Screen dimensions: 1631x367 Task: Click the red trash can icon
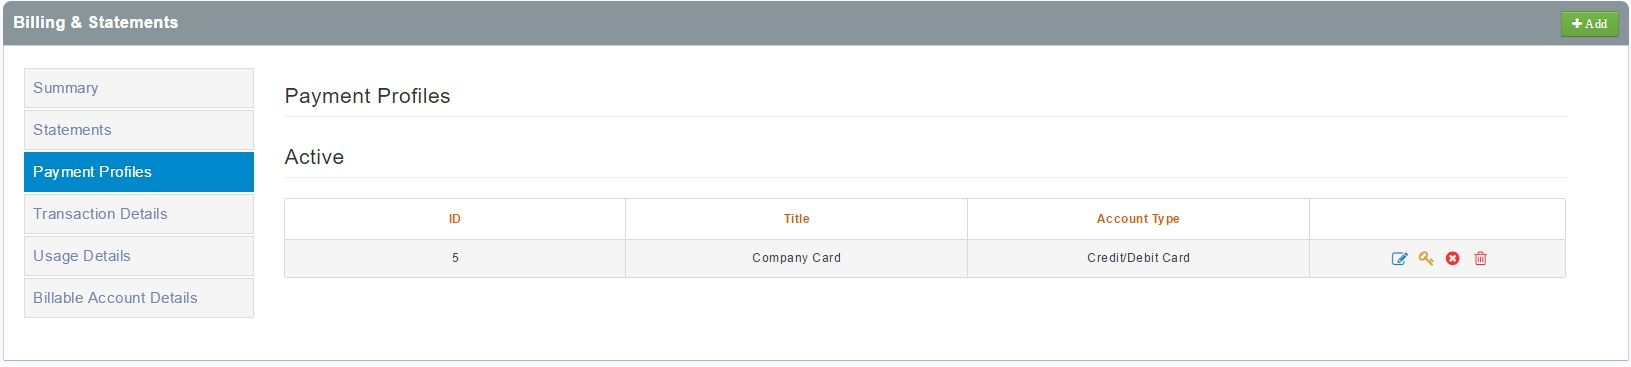1480,258
